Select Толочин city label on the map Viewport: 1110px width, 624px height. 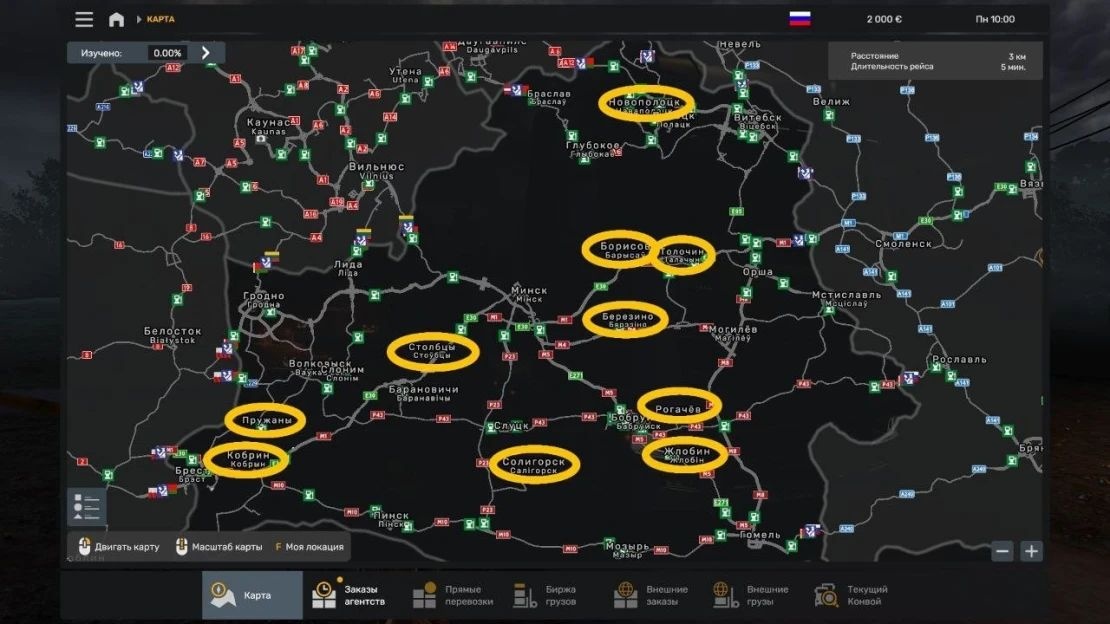[x=682, y=252]
